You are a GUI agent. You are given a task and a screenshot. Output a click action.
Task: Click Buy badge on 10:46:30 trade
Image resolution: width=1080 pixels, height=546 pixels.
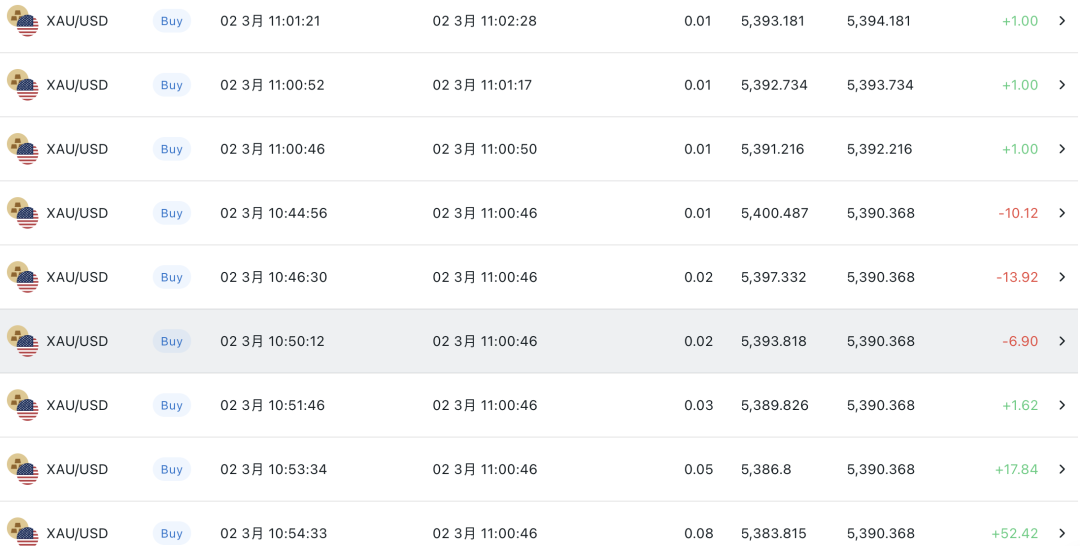tap(172, 277)
